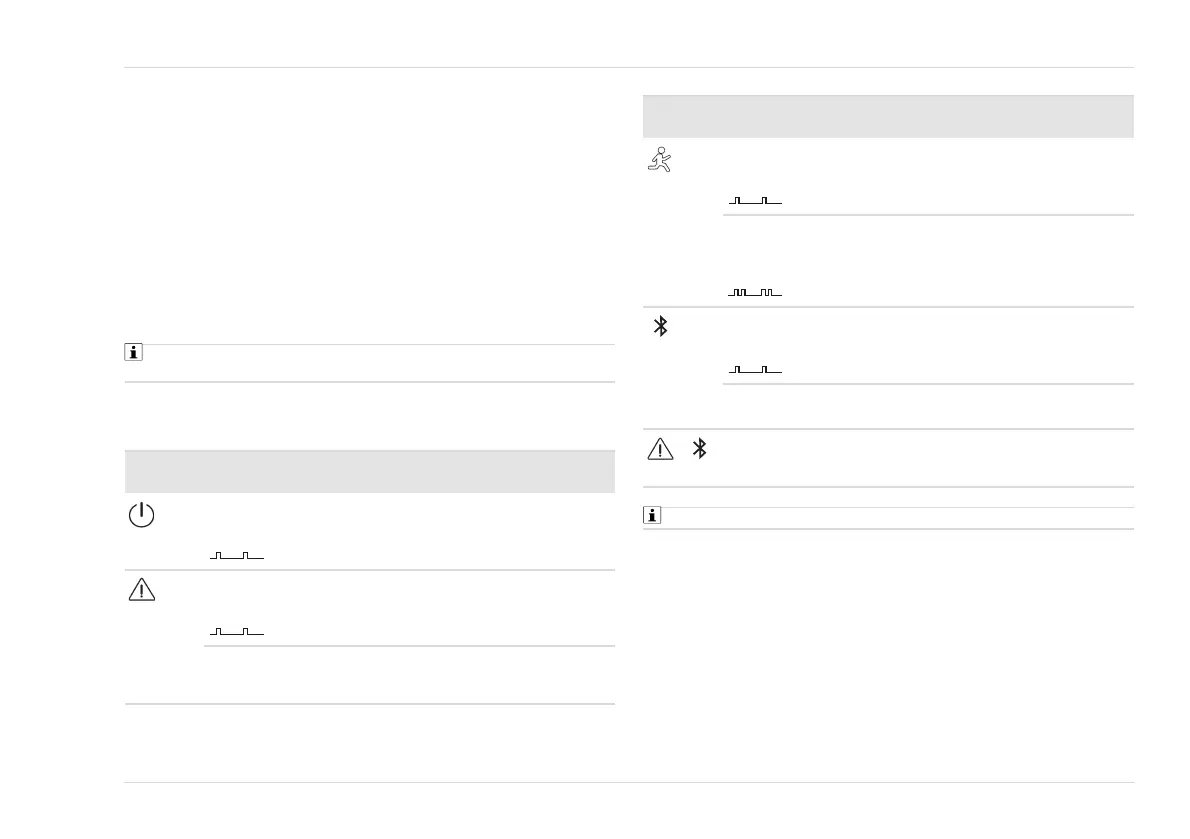
Task: Click the Bluetooth icon right of the warning triangle
Action: pos(700,449)
